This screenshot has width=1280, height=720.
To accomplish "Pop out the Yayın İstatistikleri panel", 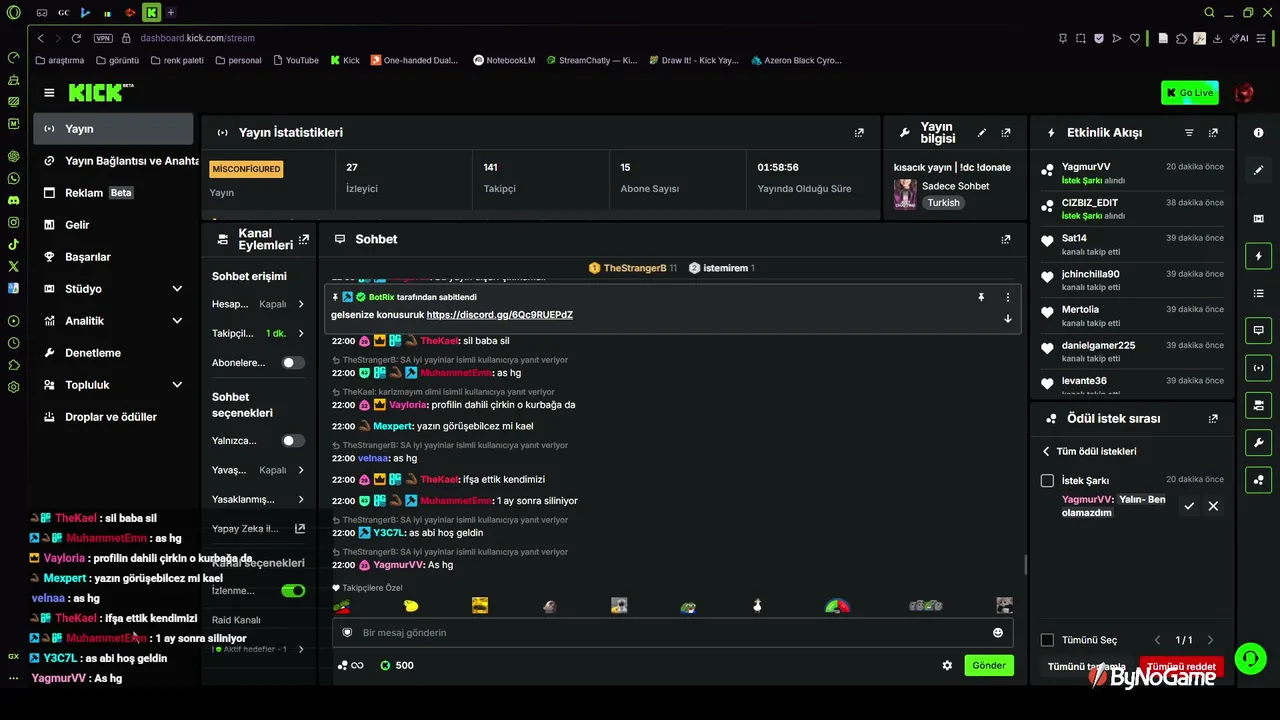I will tap(859, 133).
